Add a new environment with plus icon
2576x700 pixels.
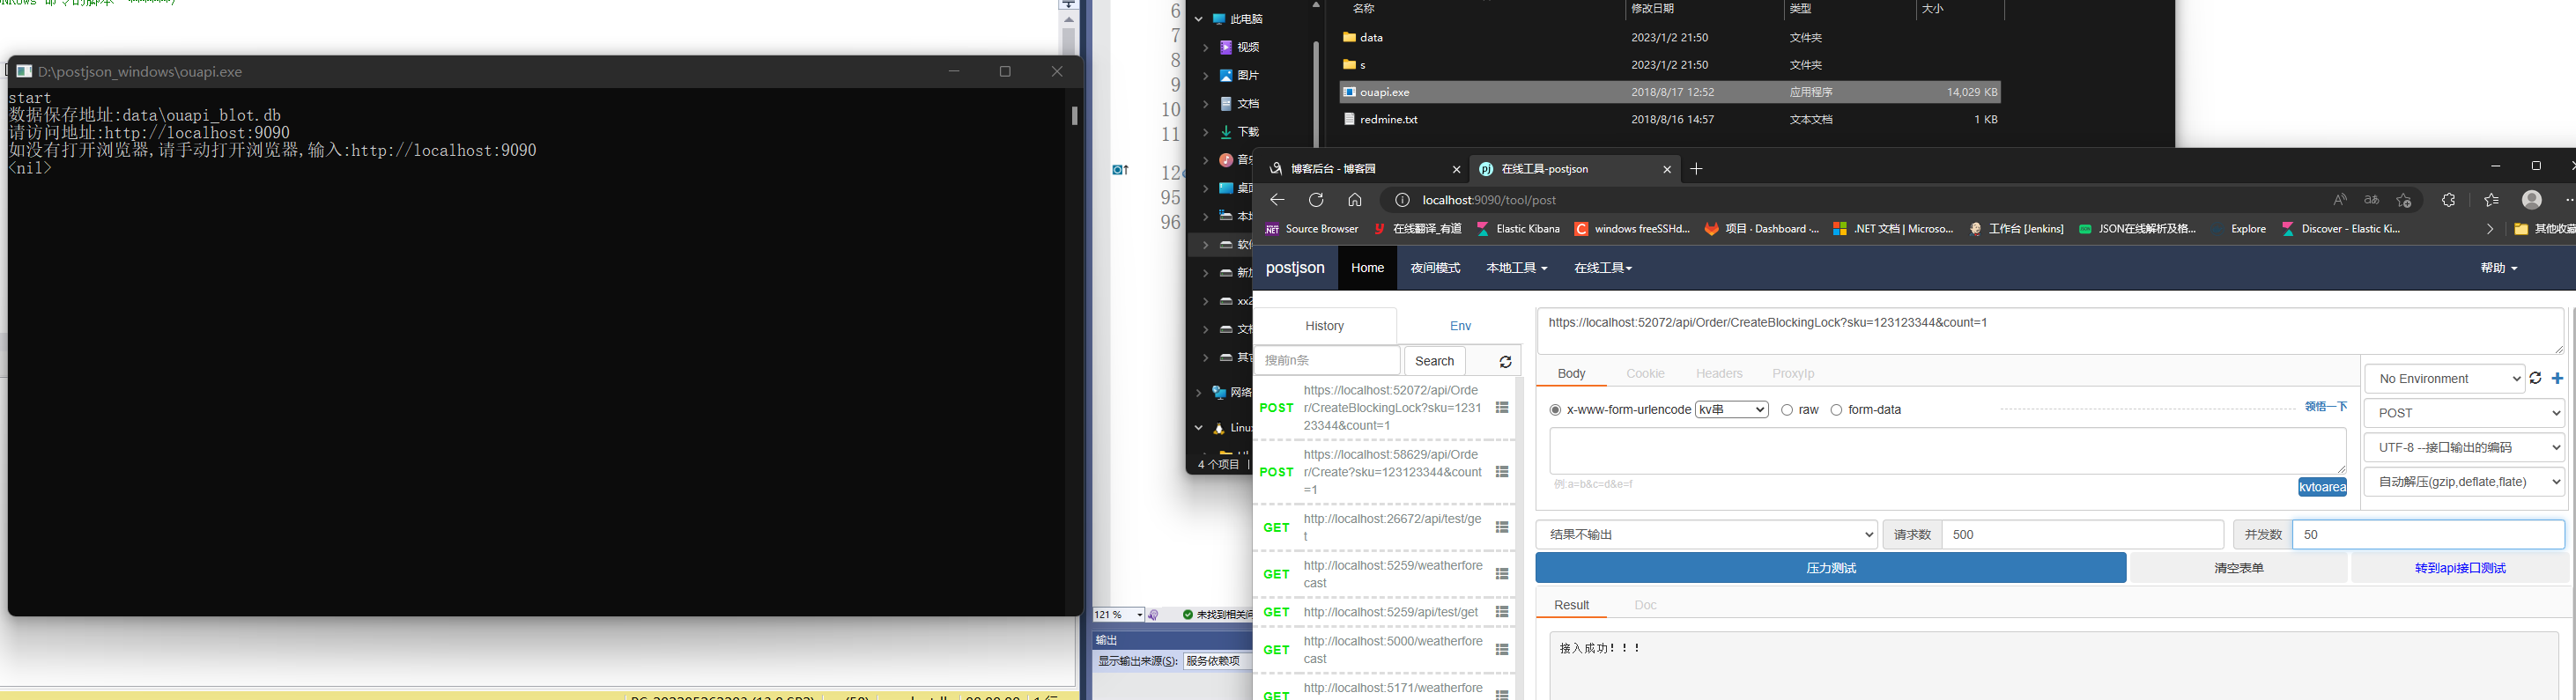coord(2557,378)
